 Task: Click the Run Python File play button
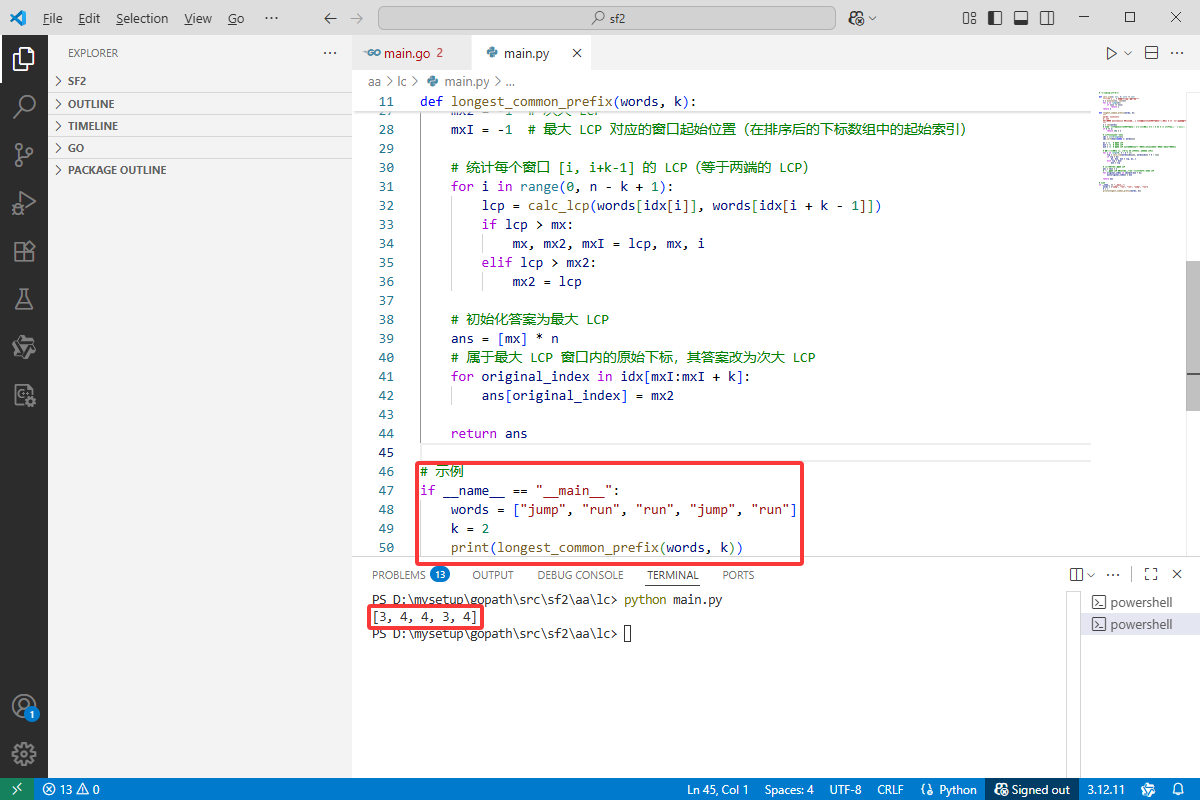[x=1111, y=53]
